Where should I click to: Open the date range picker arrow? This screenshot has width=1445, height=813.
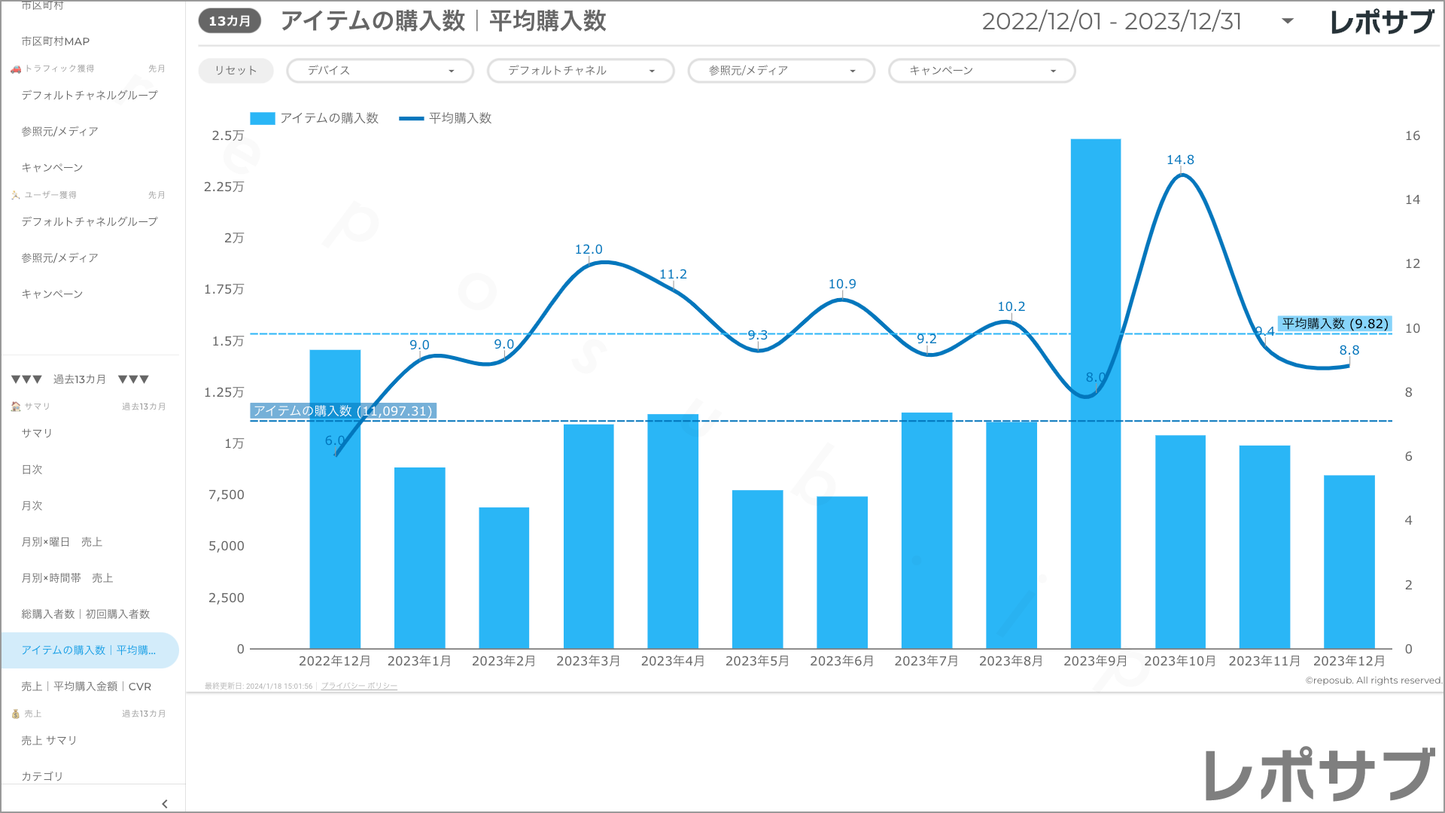click(1287, 21)
